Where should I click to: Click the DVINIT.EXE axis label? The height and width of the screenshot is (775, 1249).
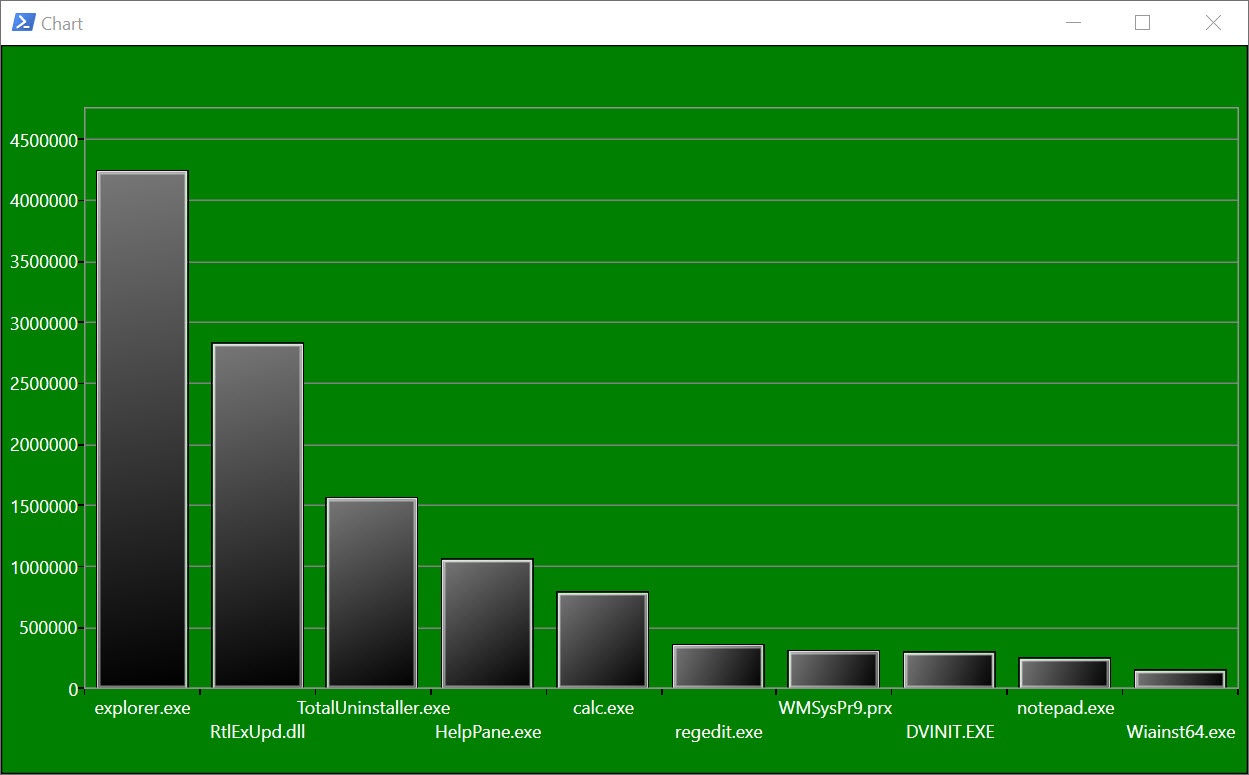point(950,732)
